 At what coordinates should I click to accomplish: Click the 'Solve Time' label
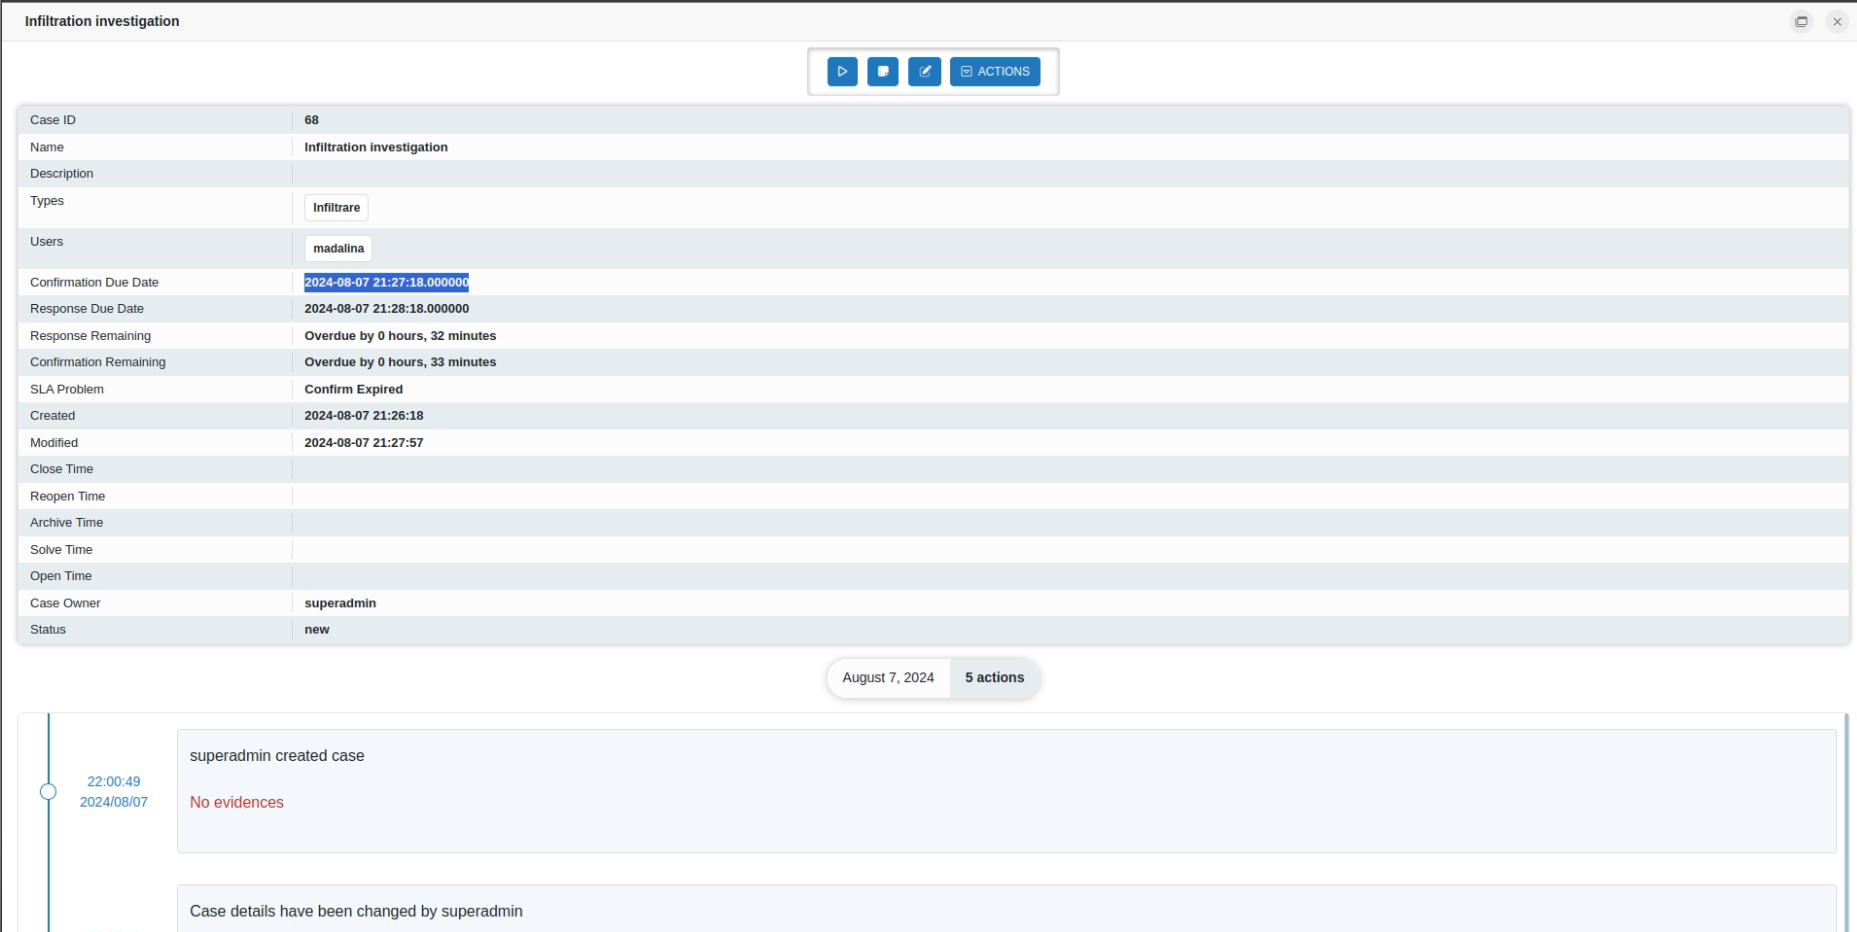[x=61, y=550]
